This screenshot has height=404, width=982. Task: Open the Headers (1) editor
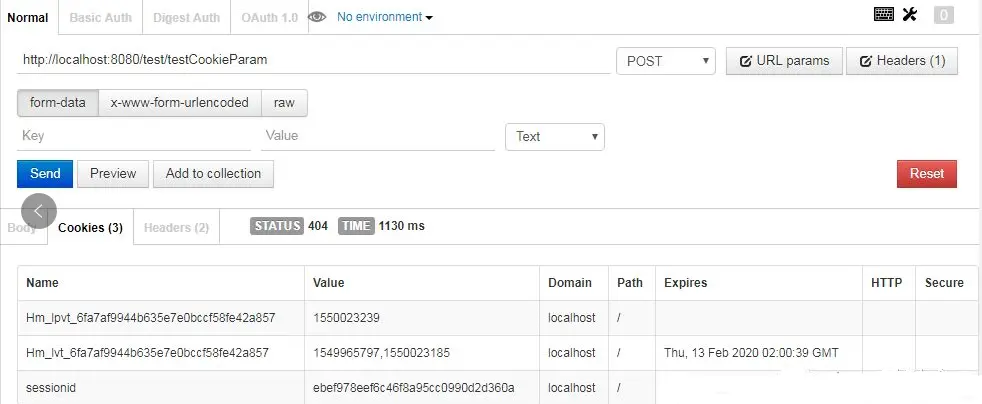coord(901,61)
